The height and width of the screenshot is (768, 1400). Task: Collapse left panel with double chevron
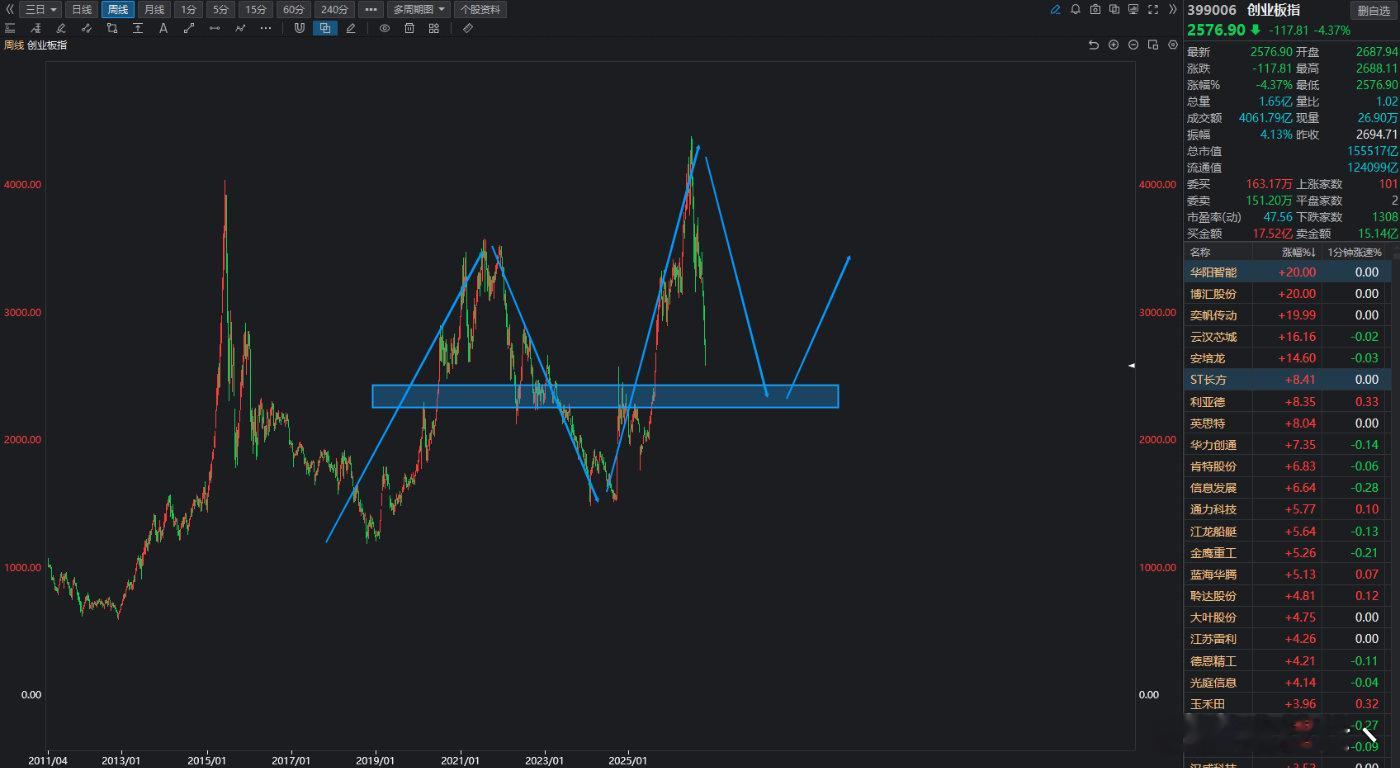[x=10, y=9]
